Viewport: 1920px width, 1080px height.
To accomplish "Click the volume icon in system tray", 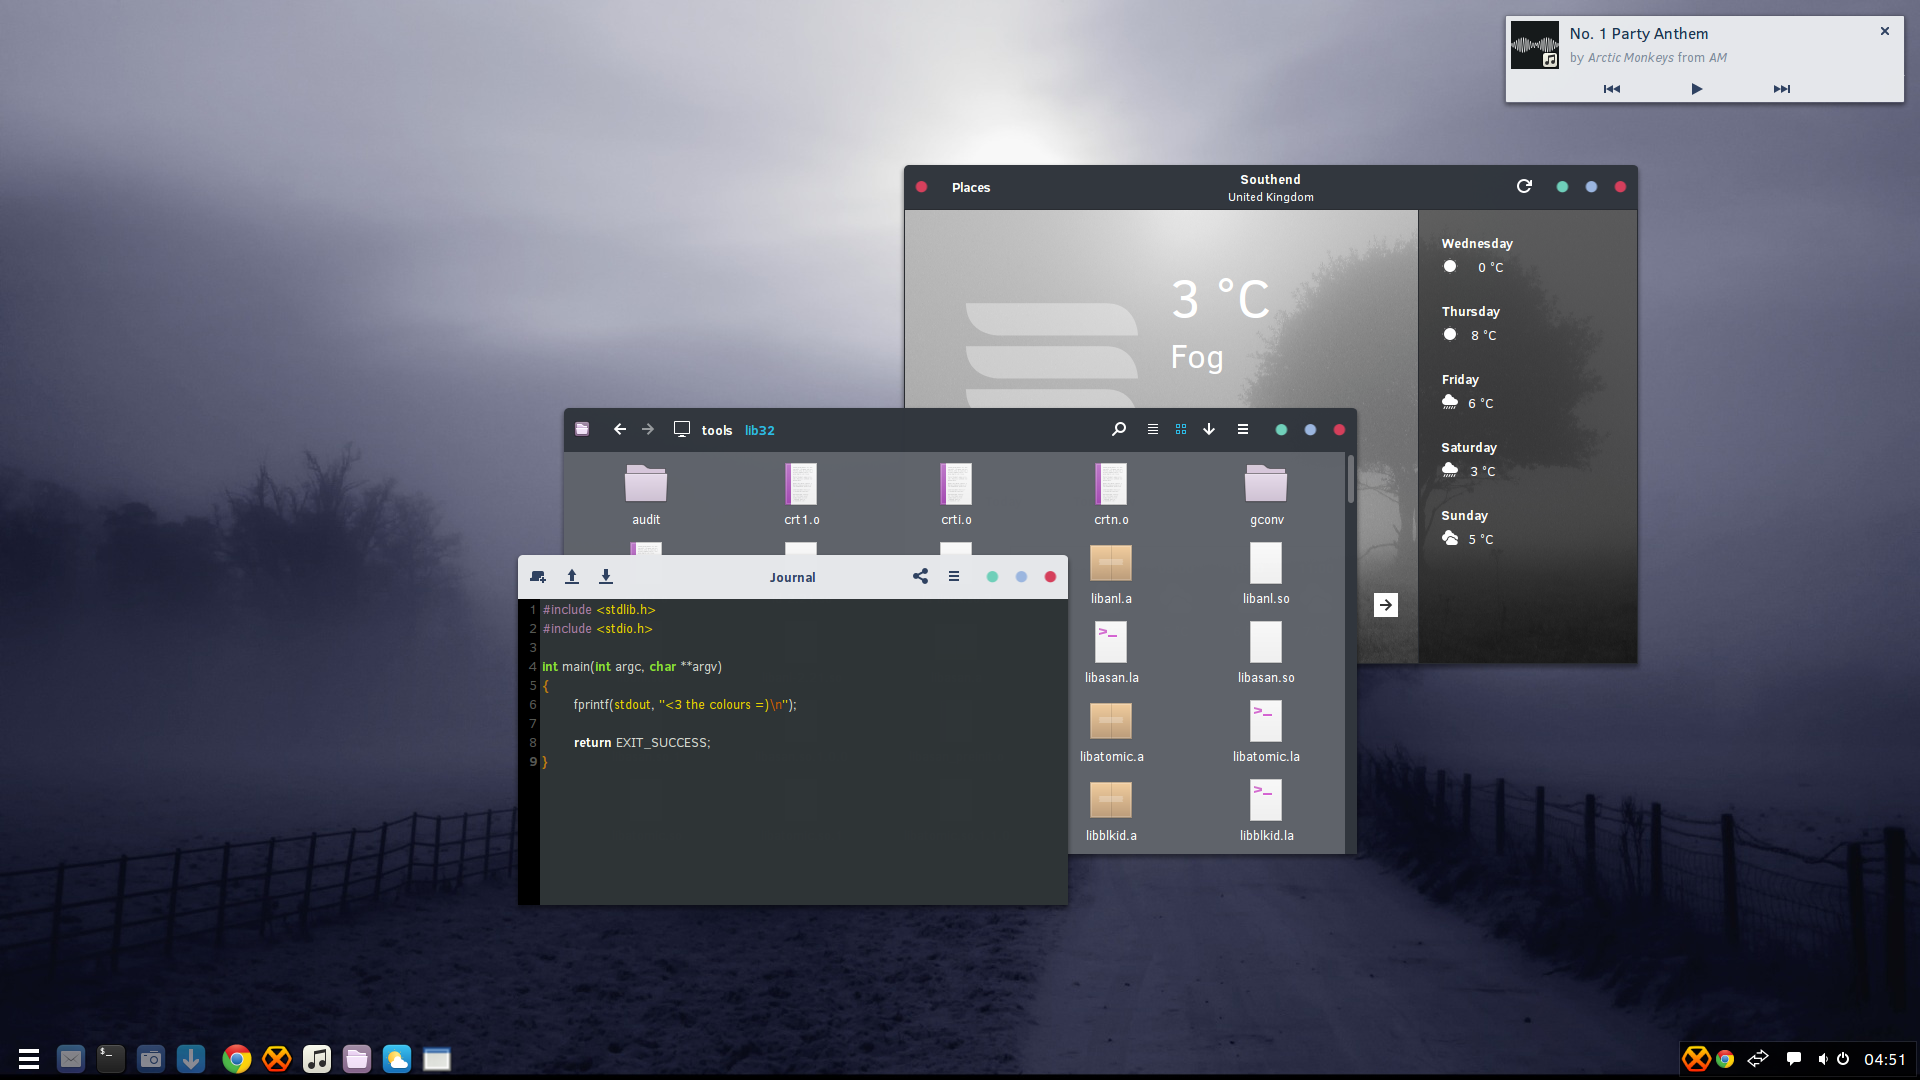I will pyautogui.click(x=1823, y=1059).
